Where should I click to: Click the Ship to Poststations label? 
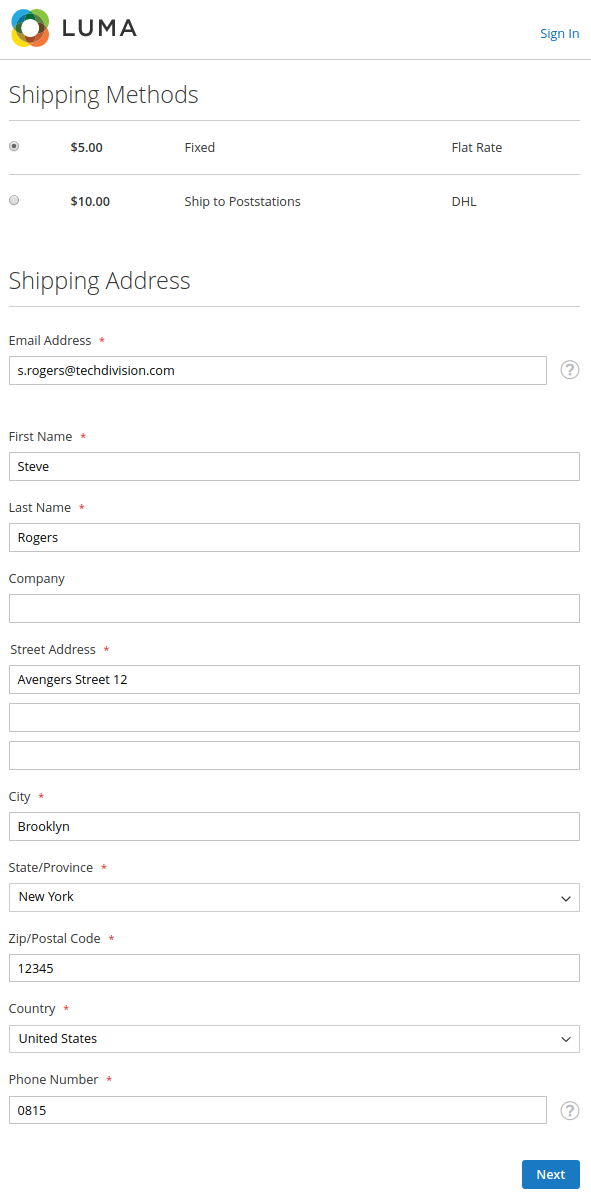[x=242, y=201]
